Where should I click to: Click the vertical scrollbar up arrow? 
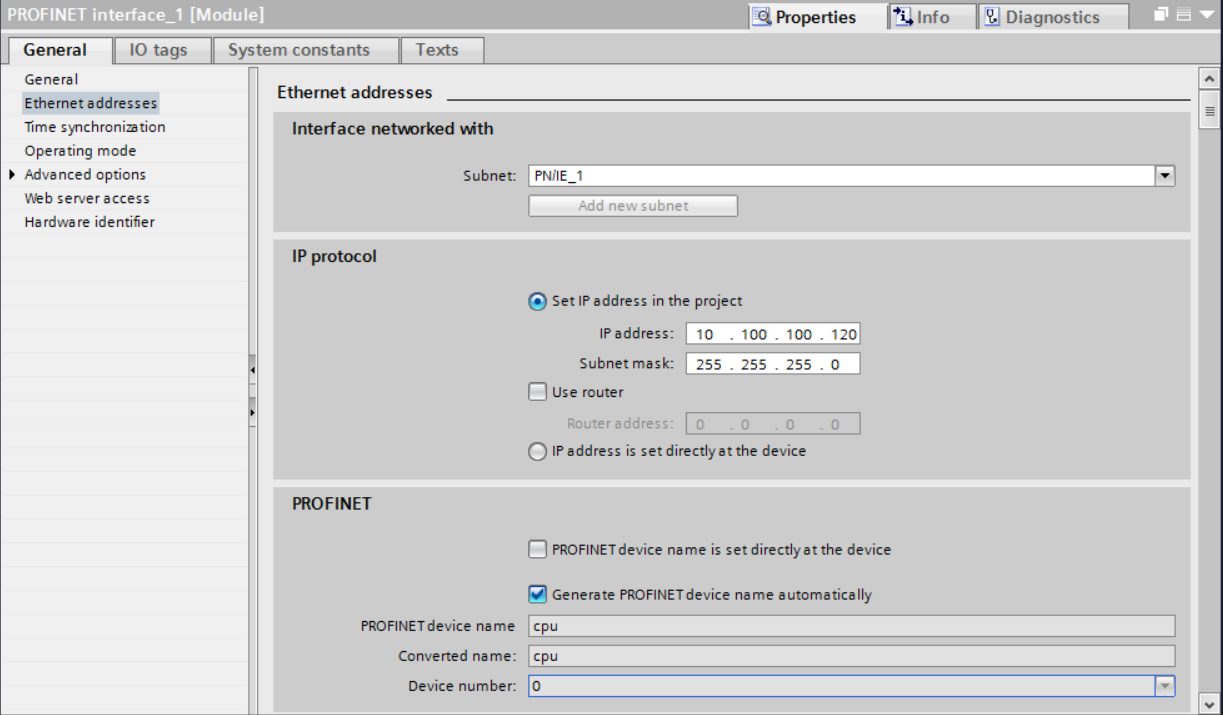pyautogui.click(x=1209, y=78)
